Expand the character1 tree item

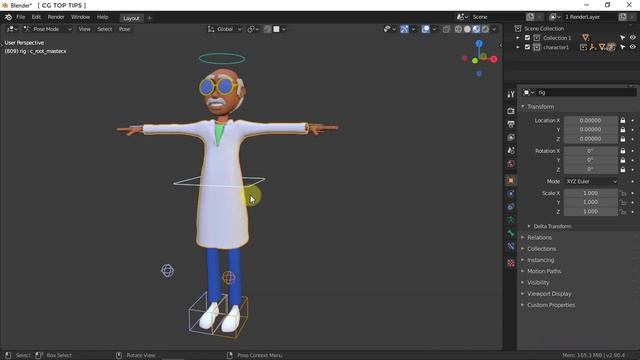pos(518,47)
